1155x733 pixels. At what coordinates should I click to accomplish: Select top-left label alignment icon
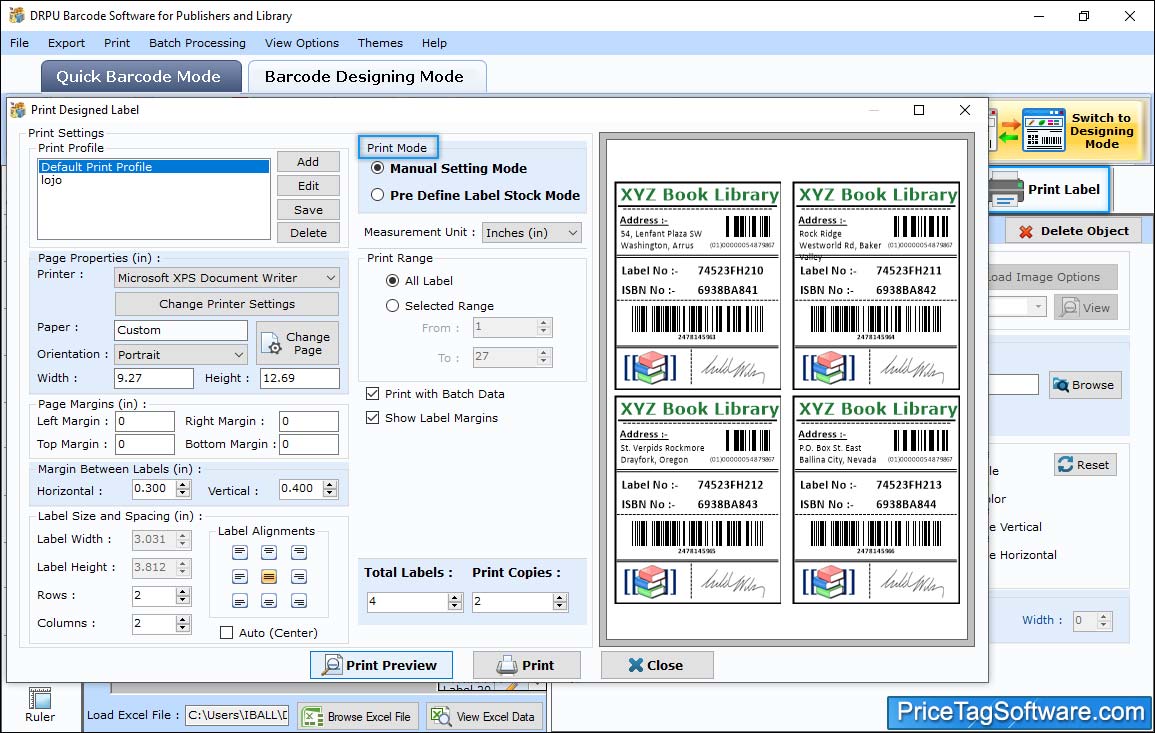[x=240, y=553]
